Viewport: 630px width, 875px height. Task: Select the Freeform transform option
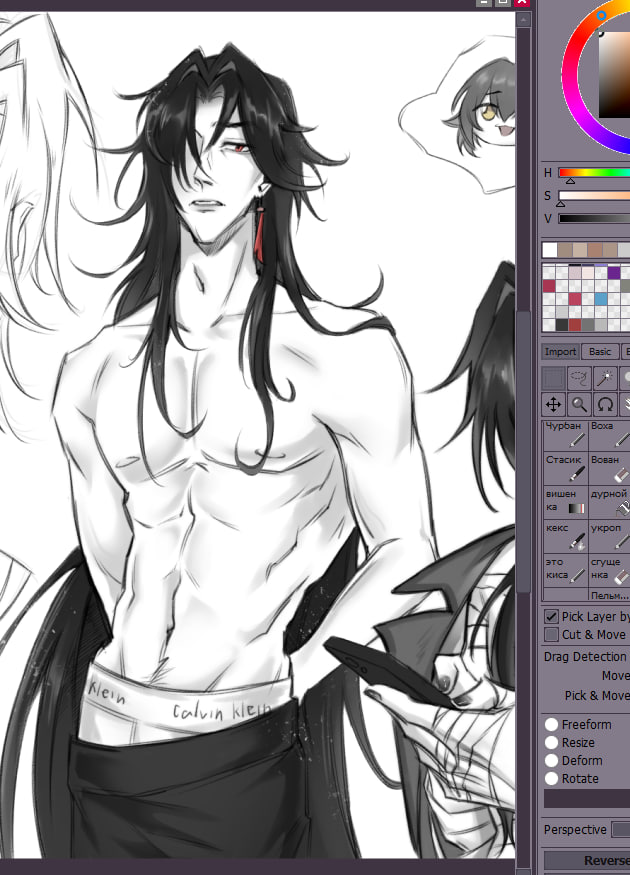(x=551, y=724)
